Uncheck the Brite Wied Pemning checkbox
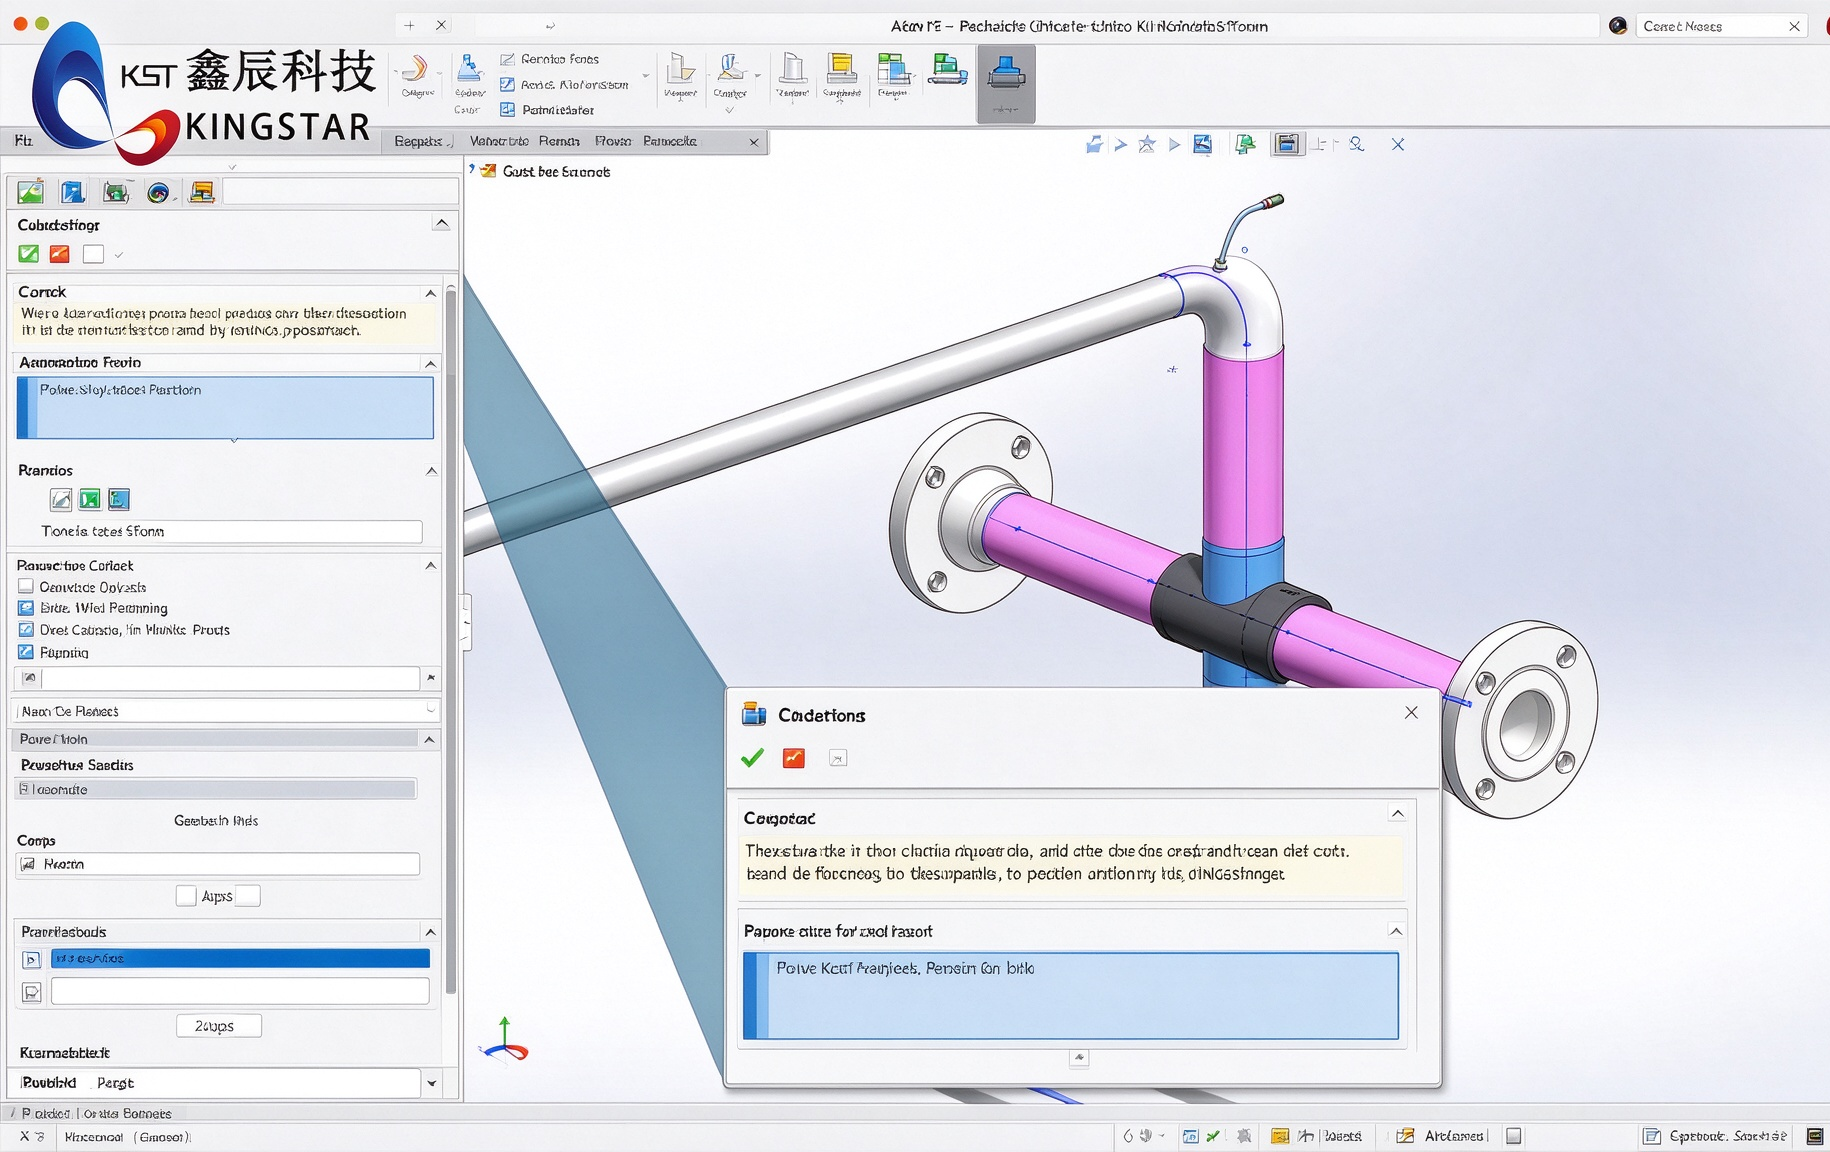The height and width of the screenshot is (1152, 1830). [x=26, y=608]
